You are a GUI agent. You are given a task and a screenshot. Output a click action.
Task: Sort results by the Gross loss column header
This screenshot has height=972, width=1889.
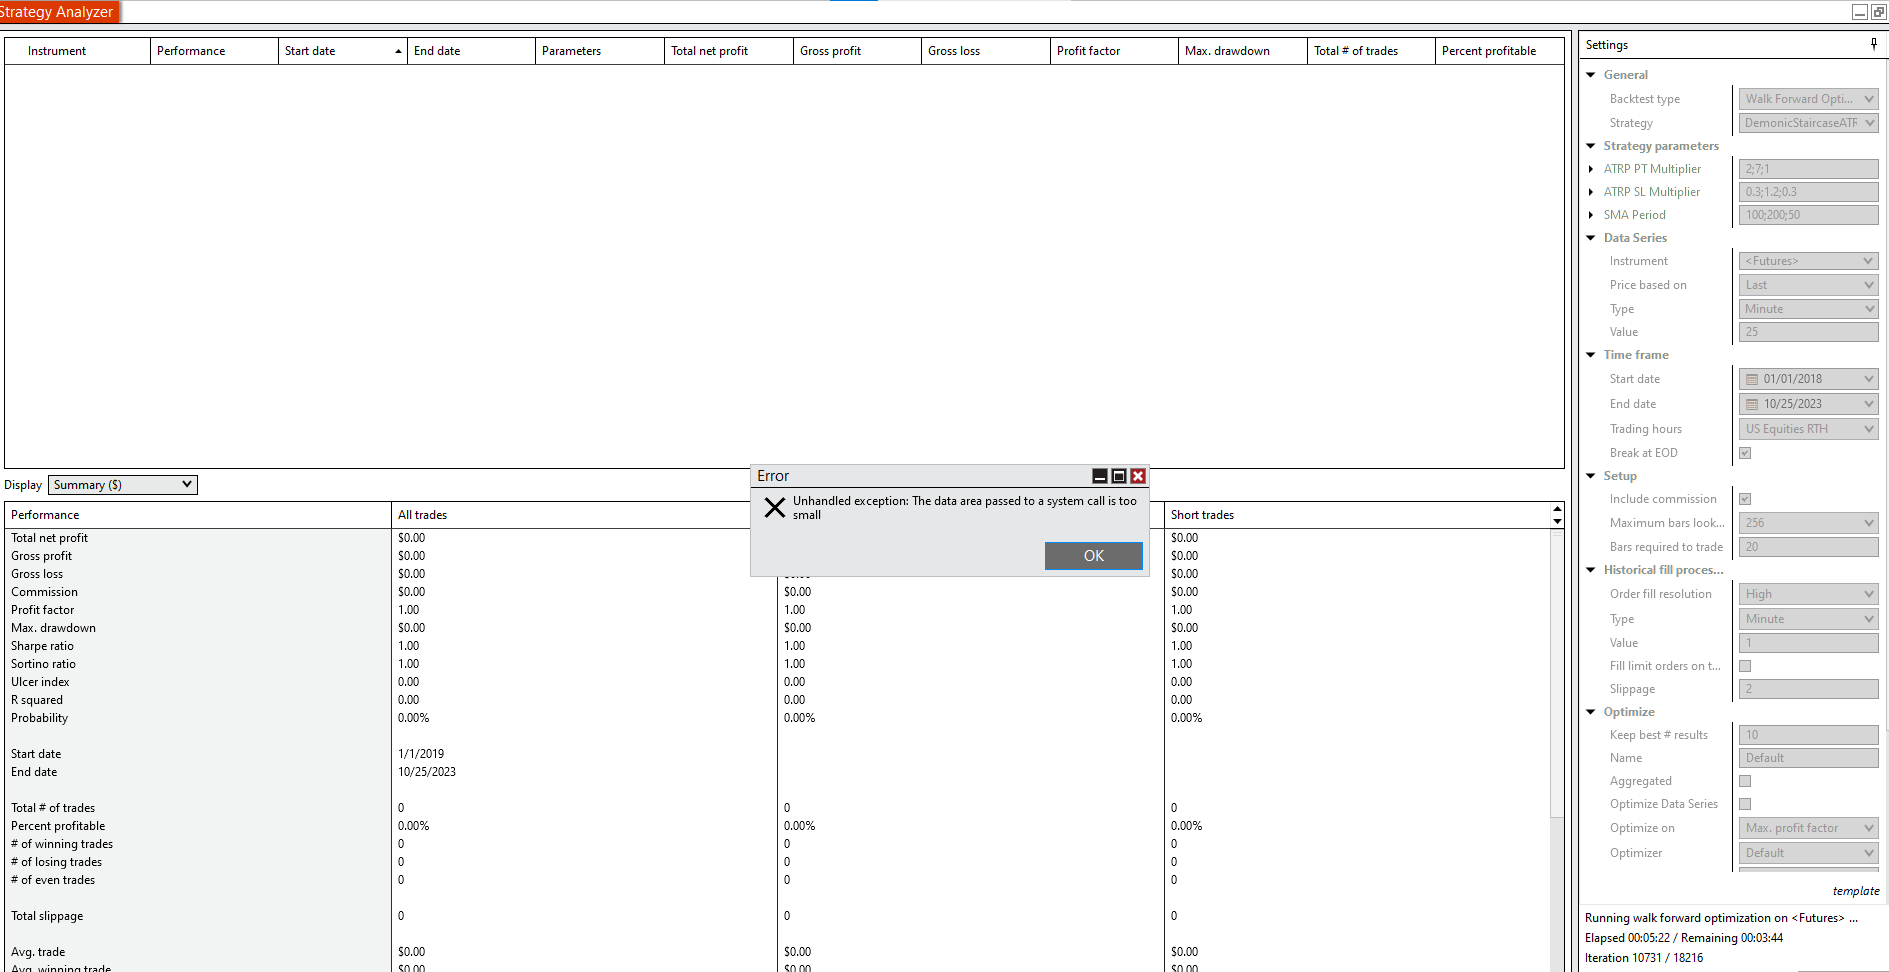point(985,51)
